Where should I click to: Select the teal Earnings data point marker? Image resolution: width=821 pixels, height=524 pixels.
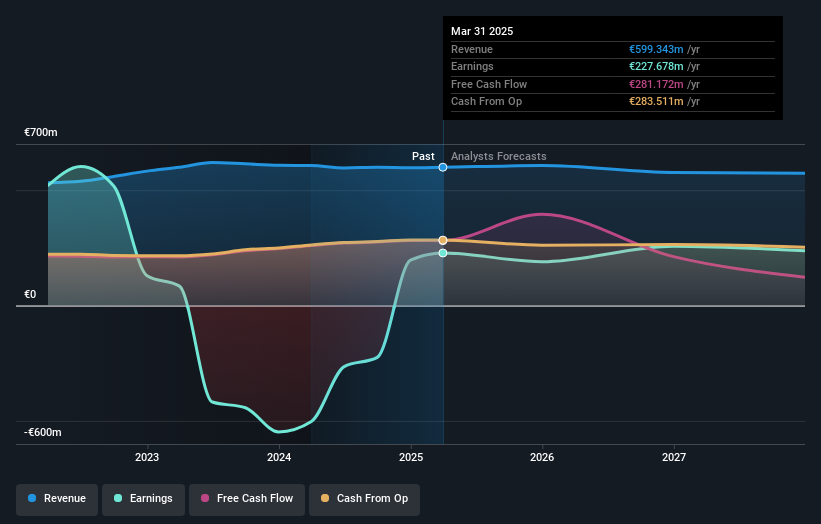pyautogui.click(x=443, y=253)
